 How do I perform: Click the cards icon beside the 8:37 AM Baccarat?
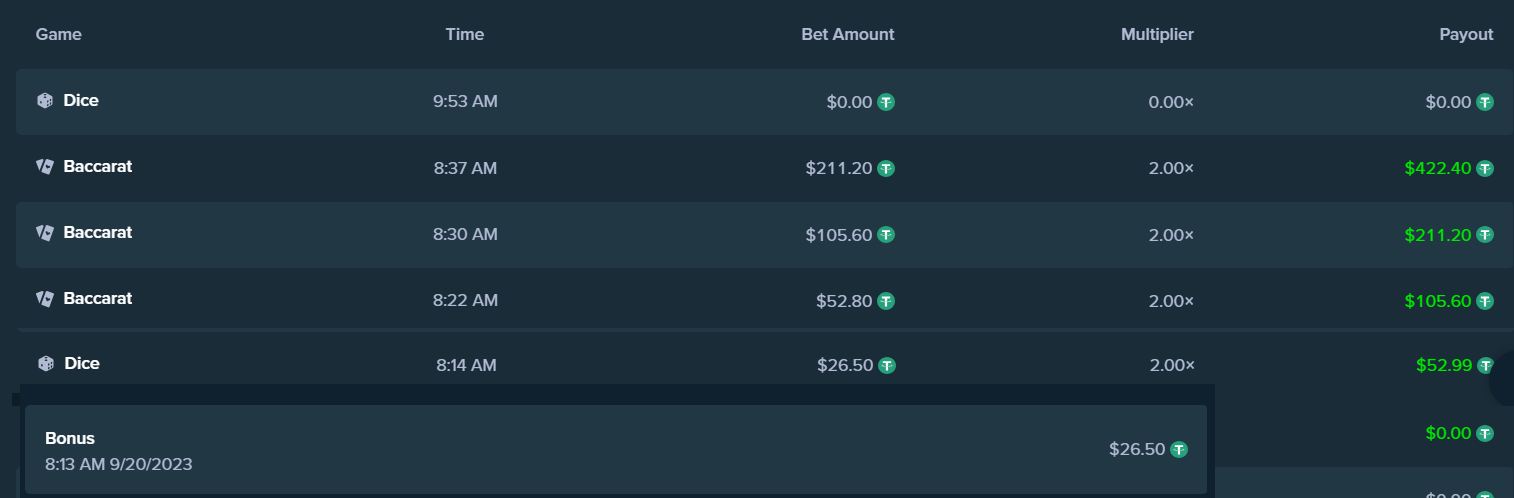click(45, 167)
